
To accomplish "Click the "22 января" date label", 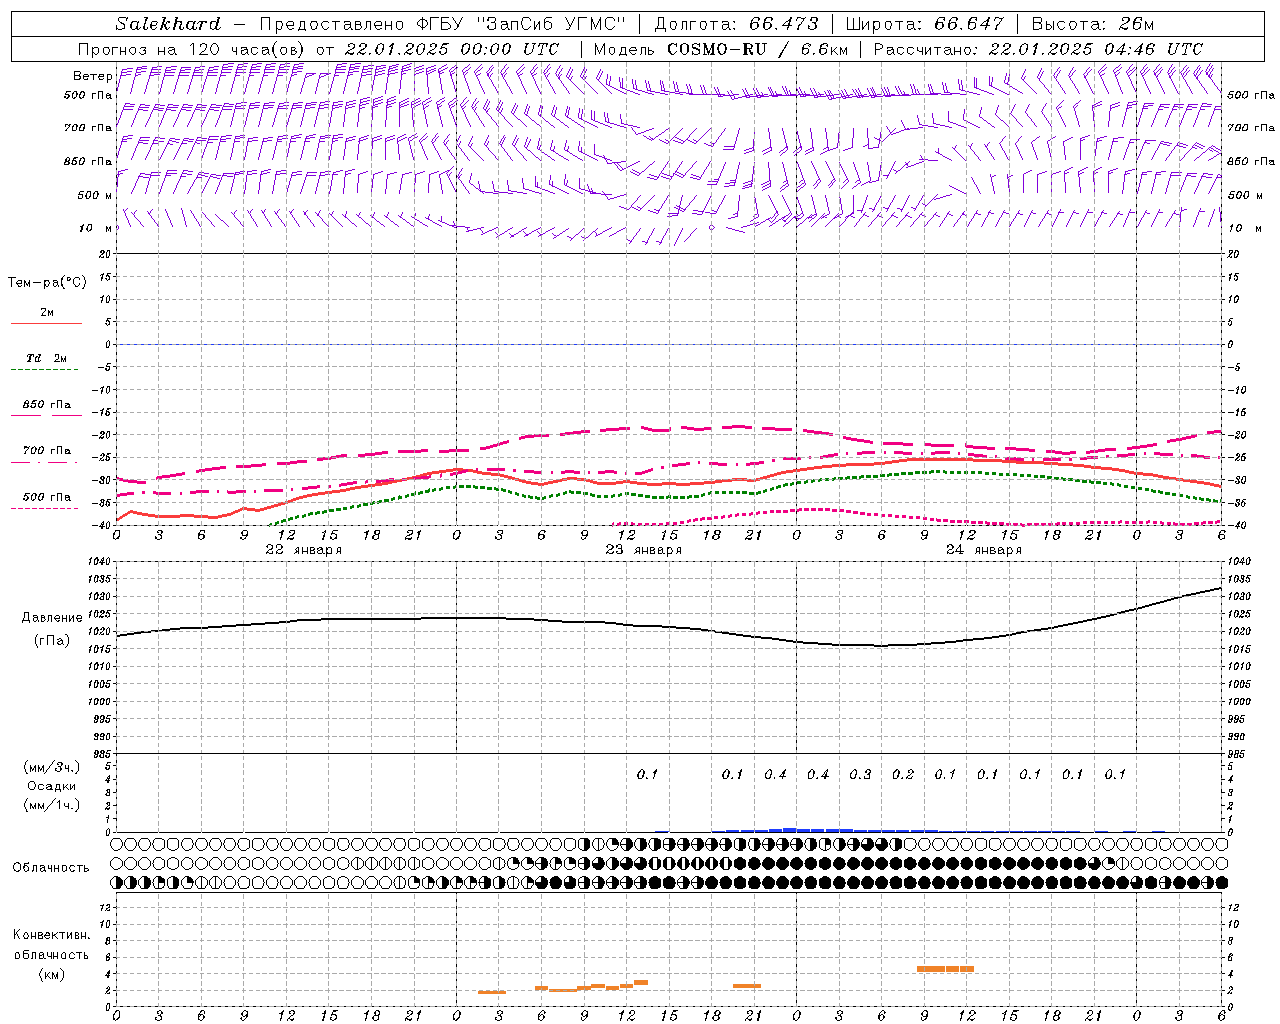I will 304,550.
